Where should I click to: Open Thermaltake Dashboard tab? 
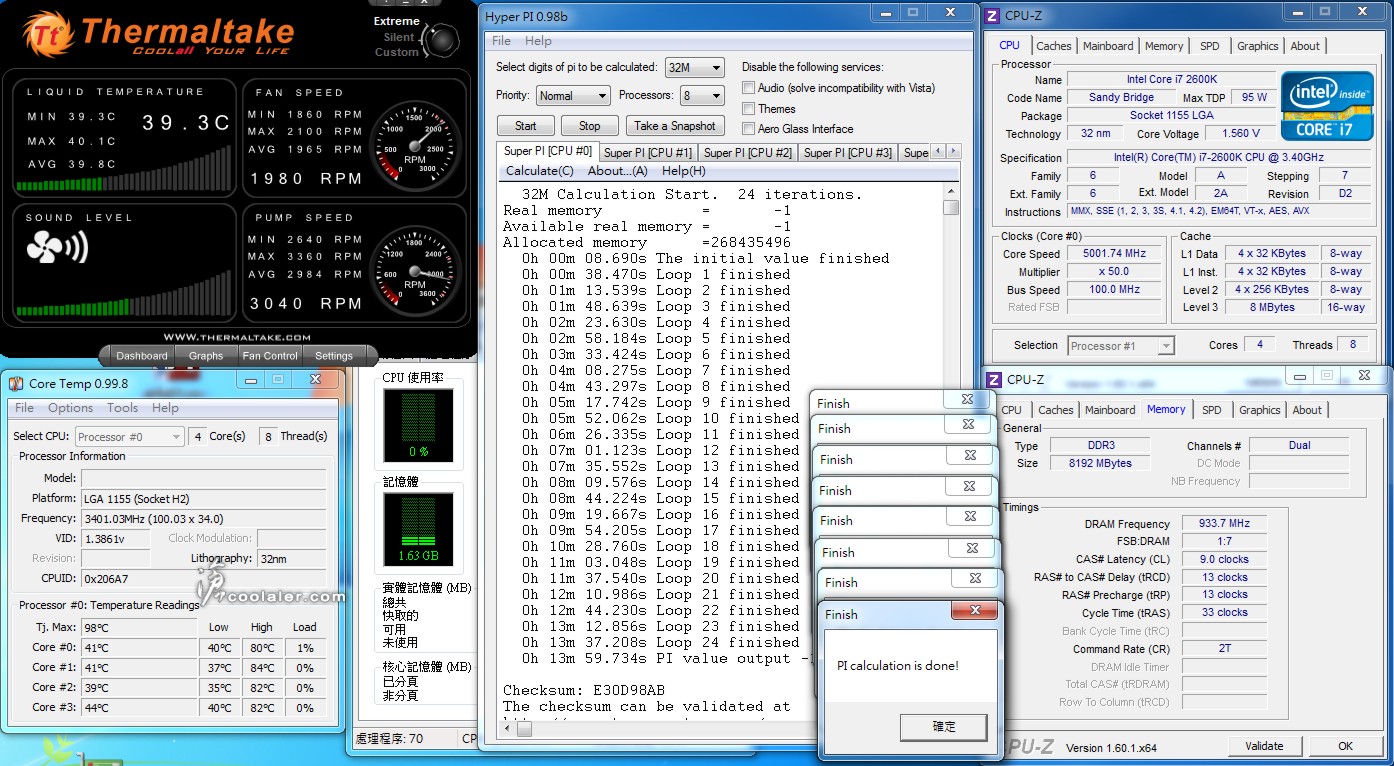(142, 355)
